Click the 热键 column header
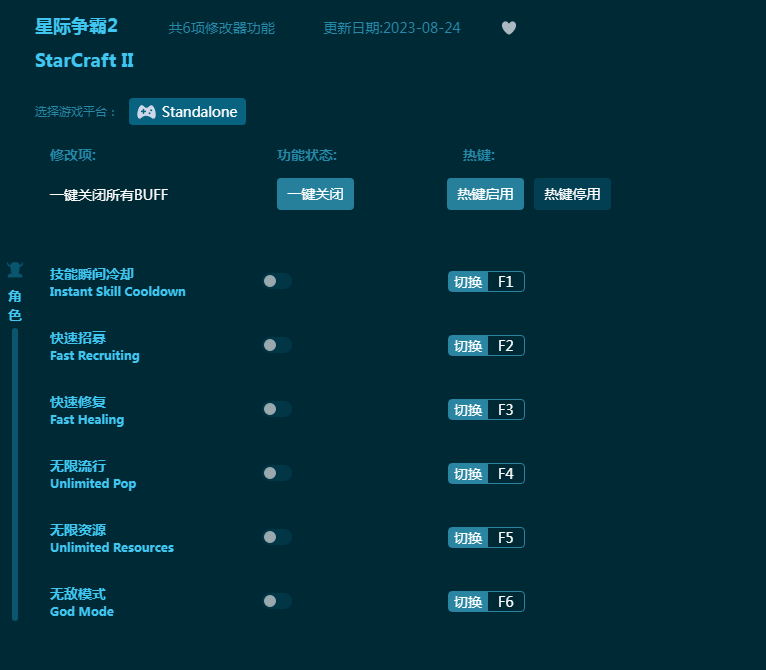This screenshot has width=766, height=670. click(479, 155)
